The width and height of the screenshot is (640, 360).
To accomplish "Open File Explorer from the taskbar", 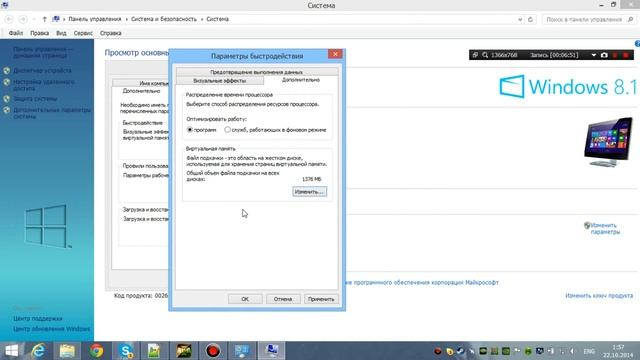I will [x=67, y=351].
